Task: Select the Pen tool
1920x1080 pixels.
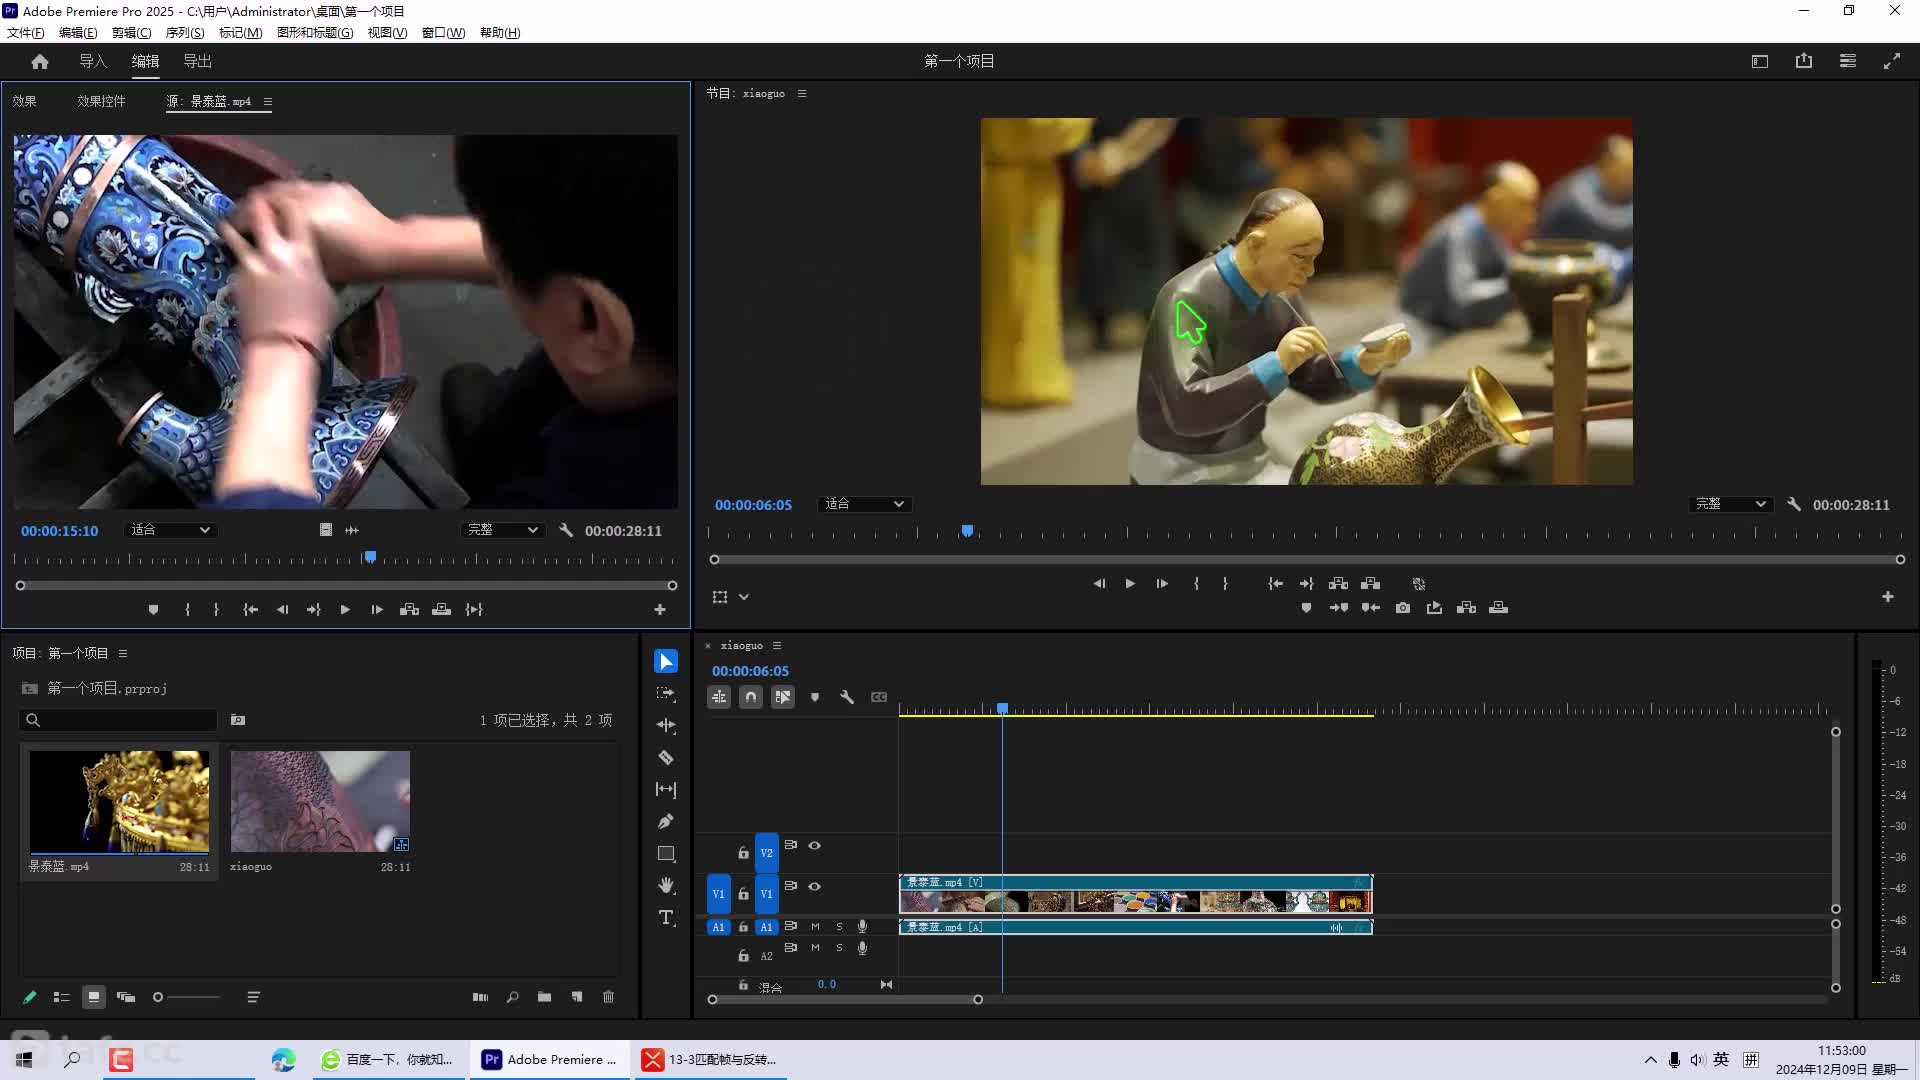Action: coord(666,822)
